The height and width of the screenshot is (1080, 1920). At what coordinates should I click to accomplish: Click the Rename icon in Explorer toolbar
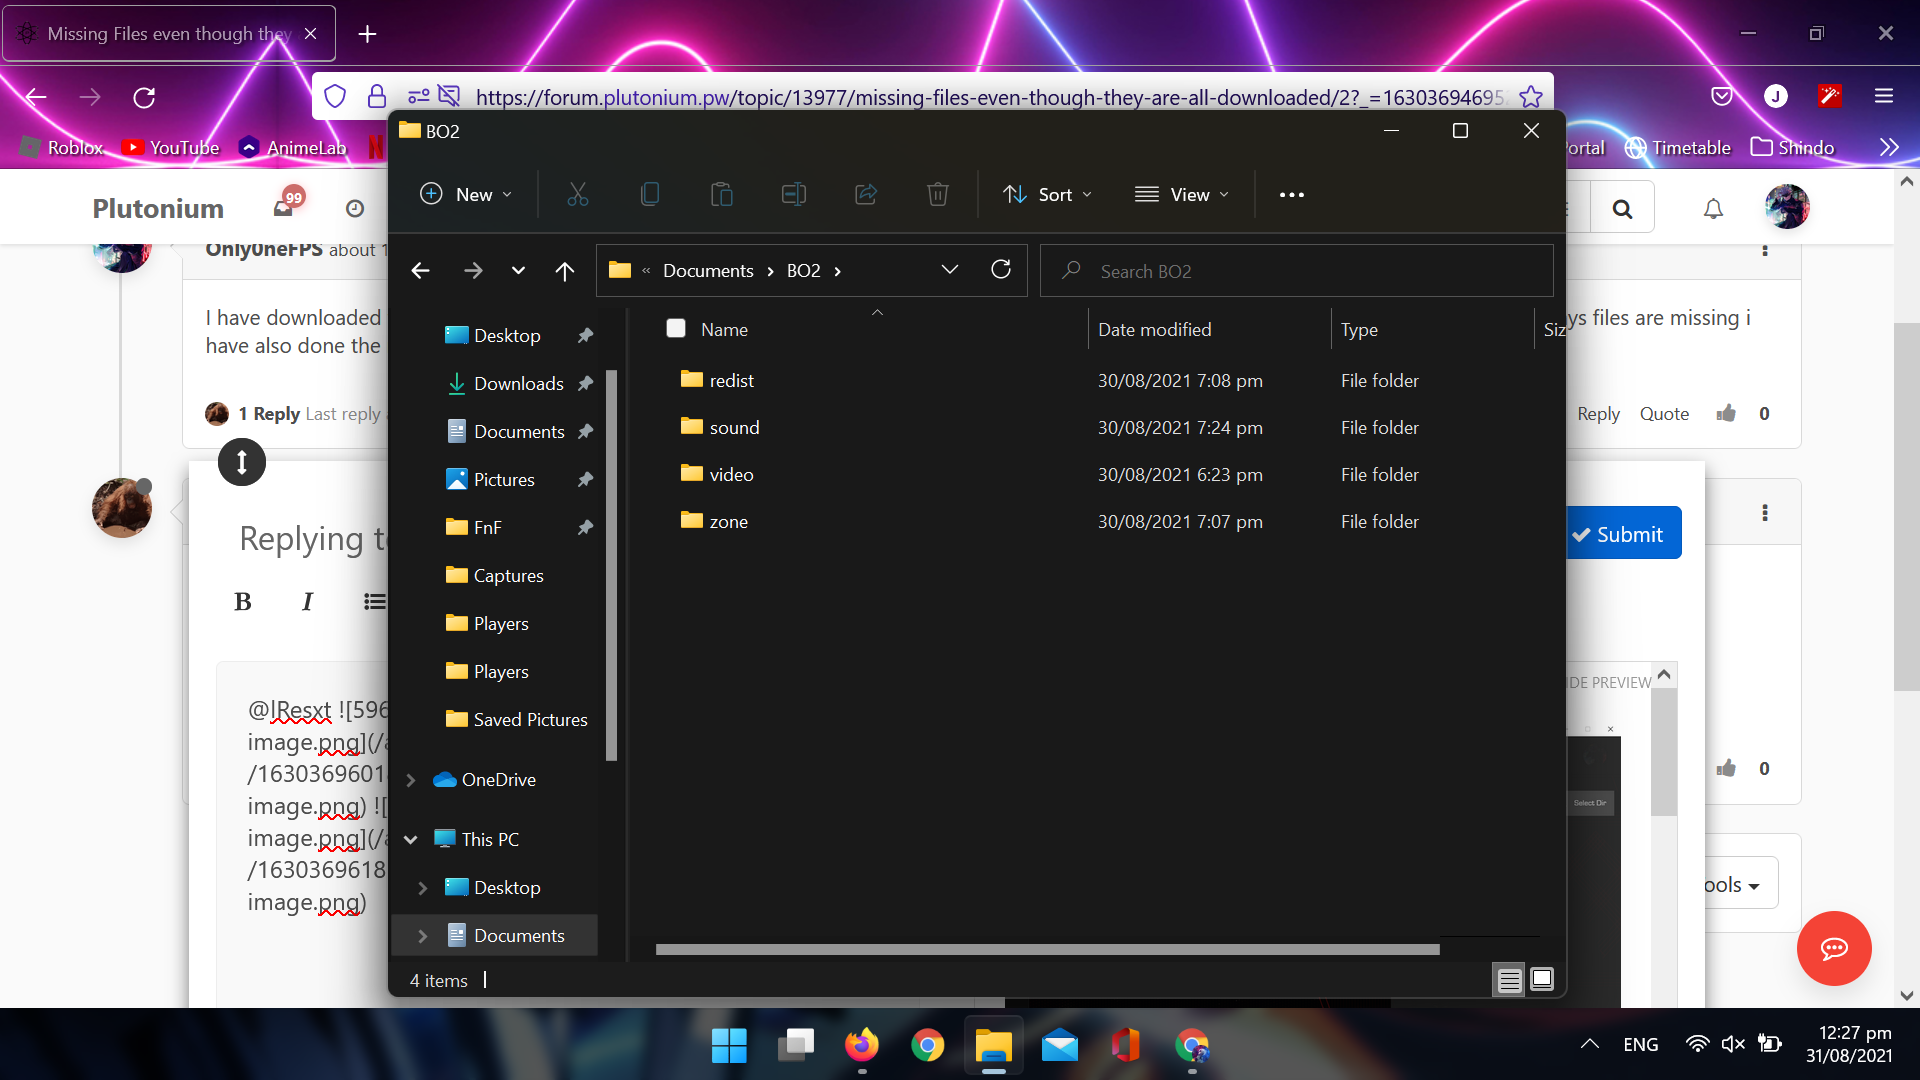coord(794,195)
